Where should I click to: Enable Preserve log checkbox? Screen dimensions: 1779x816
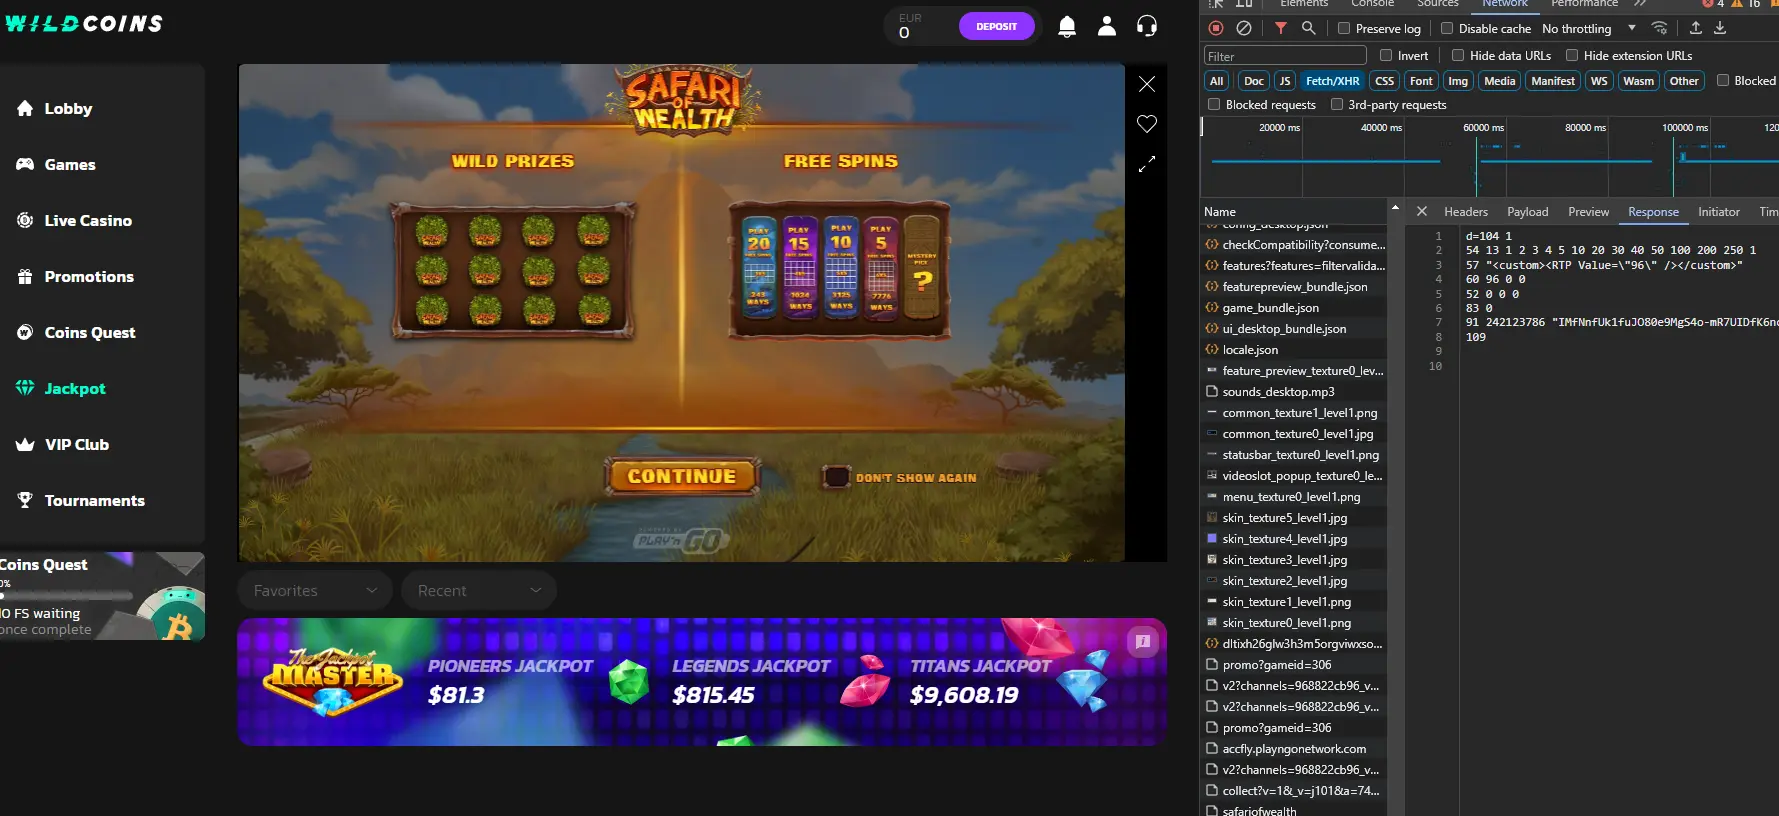point(1344,28)
